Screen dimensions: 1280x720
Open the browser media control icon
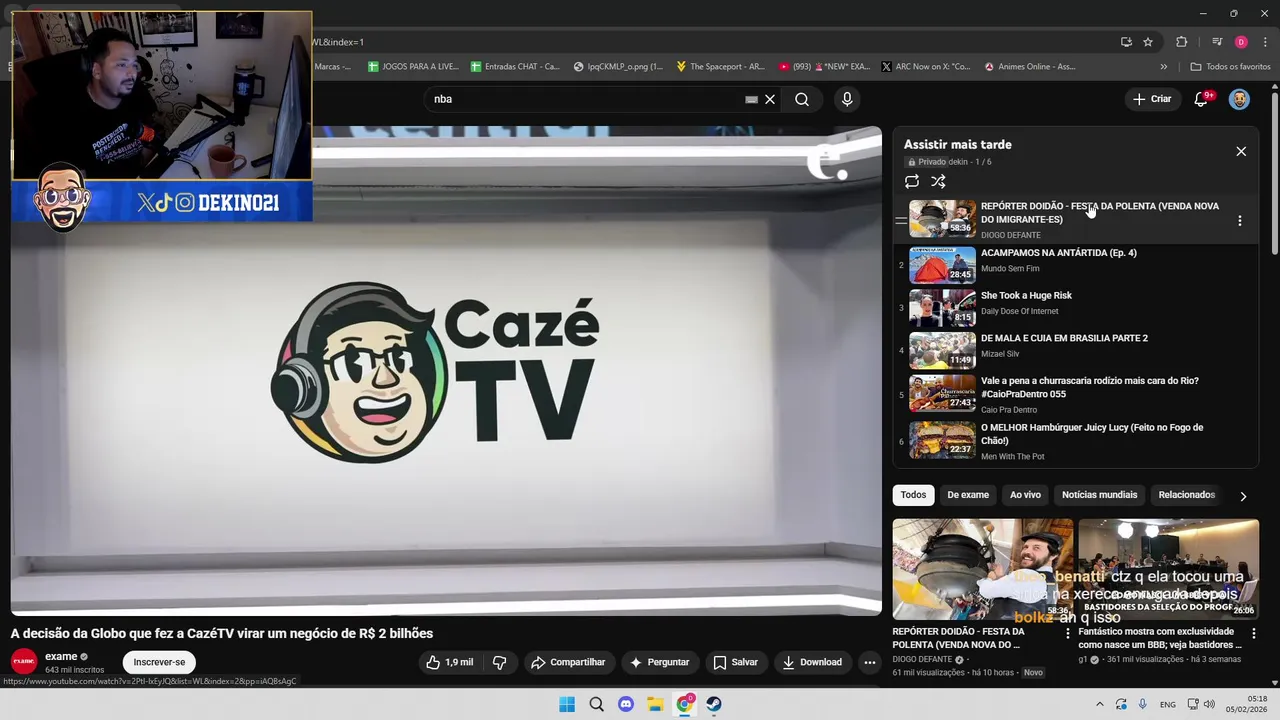[1217, 42]
